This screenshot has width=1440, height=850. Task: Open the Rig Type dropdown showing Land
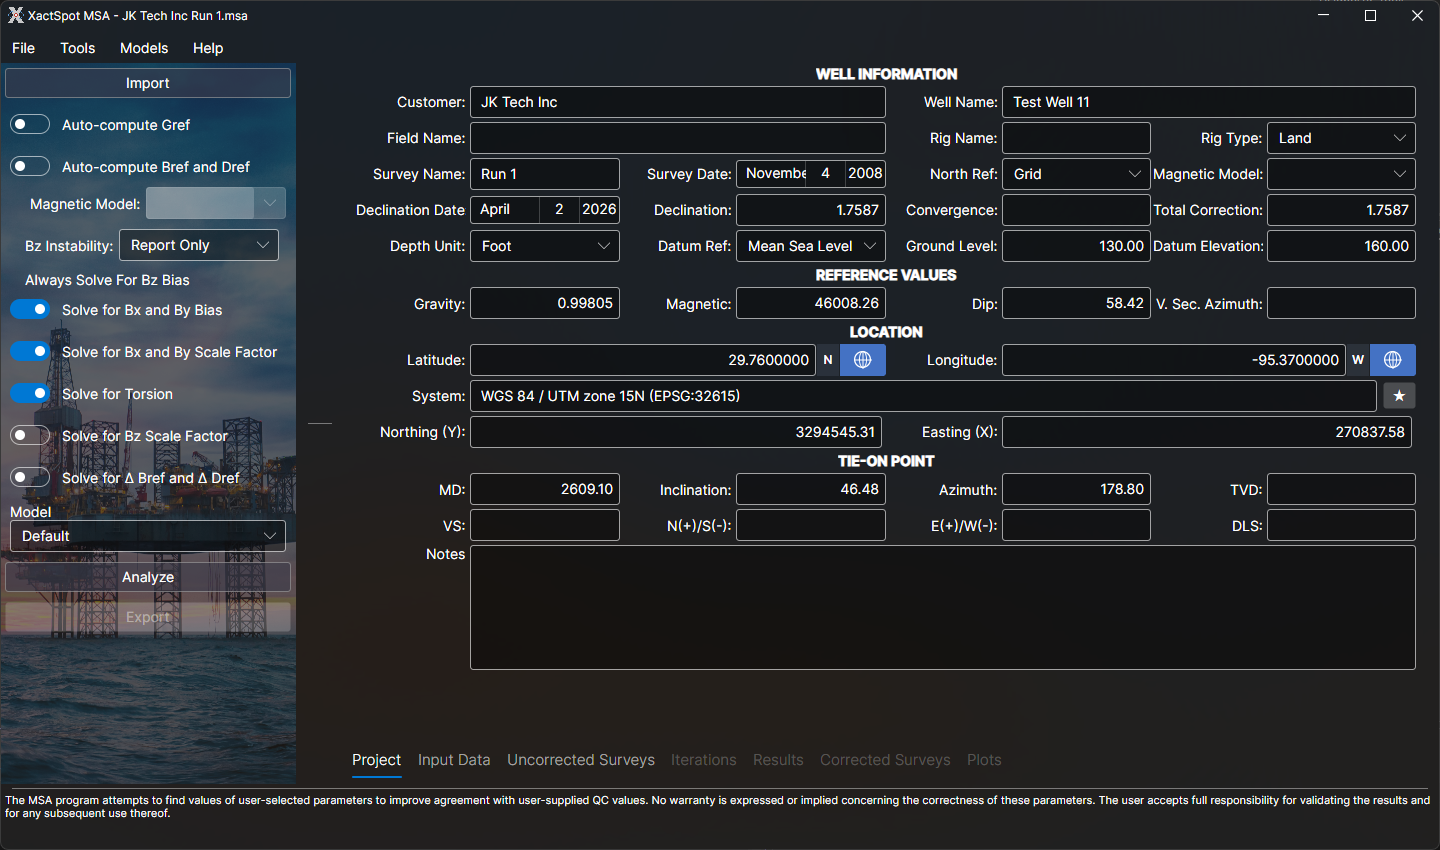[x=1341, y=137]
